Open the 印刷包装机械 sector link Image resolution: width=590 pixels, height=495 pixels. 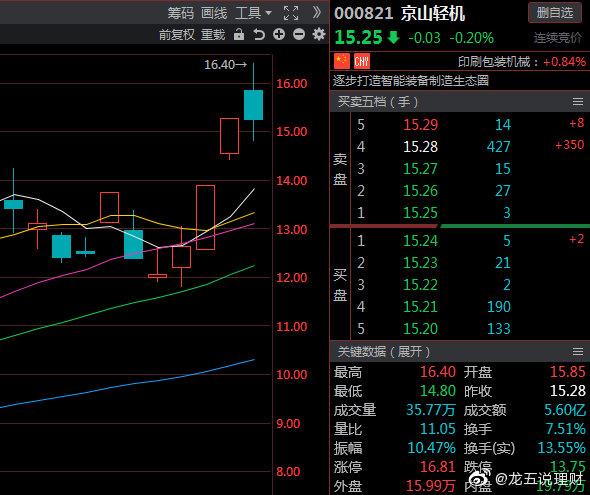(493, 61)
